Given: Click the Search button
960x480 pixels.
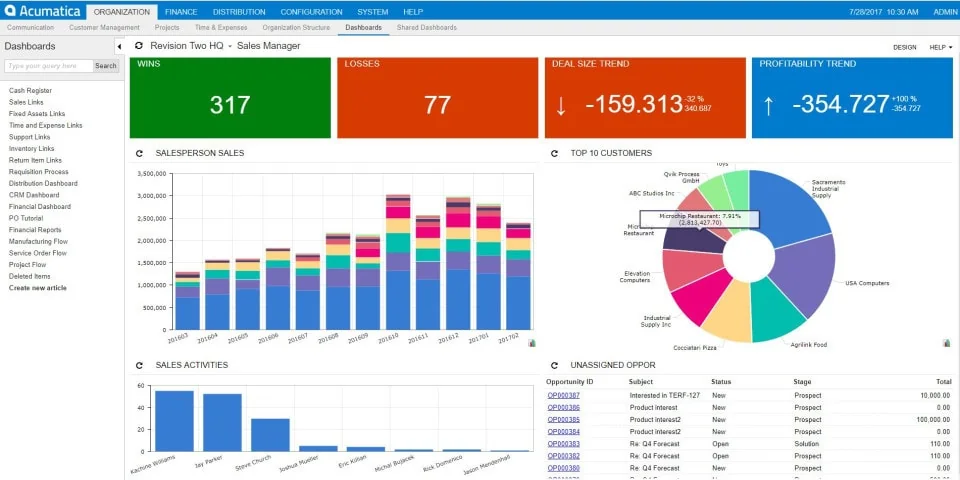Looking at the screenshot, I should 106,66.
